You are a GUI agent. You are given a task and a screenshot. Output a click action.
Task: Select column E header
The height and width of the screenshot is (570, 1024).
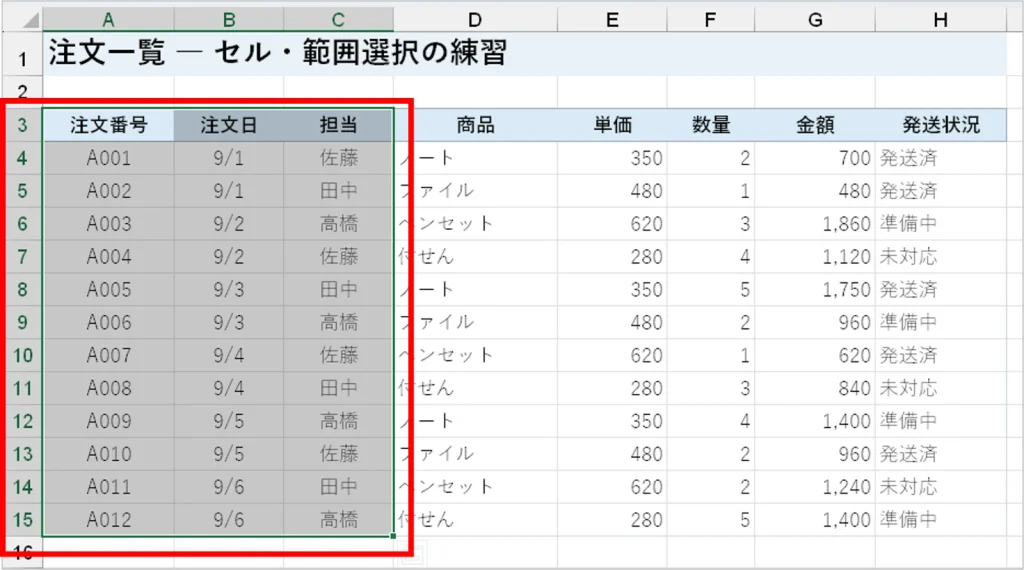612,20
